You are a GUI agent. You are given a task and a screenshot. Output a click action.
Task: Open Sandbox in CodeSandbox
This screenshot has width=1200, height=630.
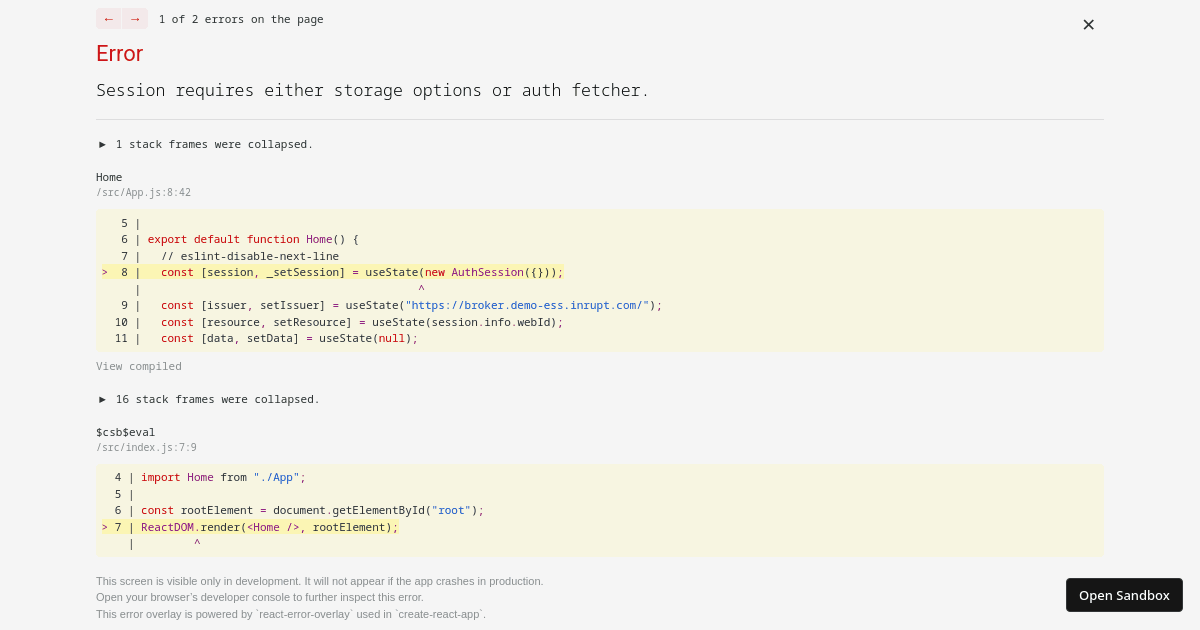click(x=1124, y=594)
